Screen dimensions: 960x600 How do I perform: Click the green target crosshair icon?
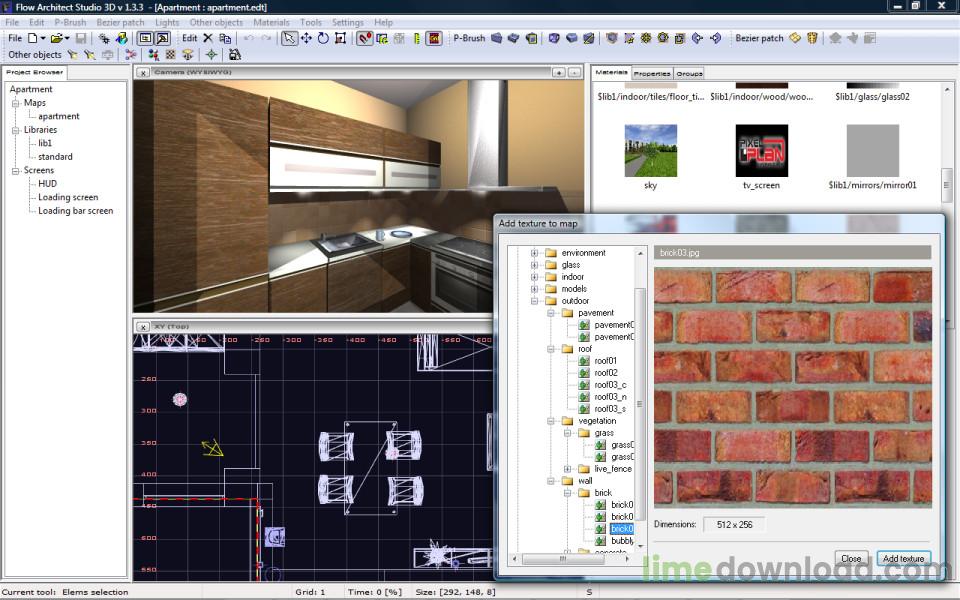coord(211,54)
